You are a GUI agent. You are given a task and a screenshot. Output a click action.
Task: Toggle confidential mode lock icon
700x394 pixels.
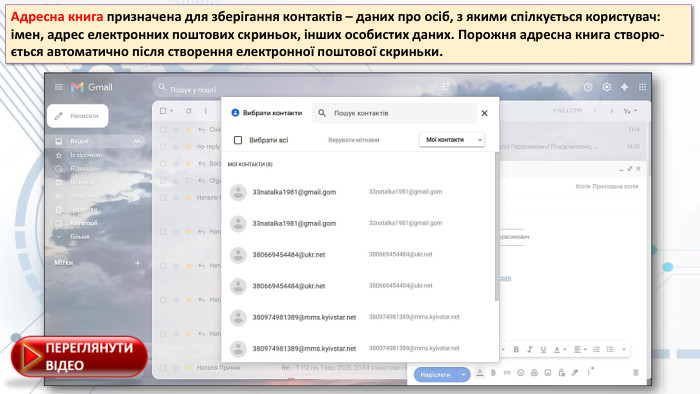point(562,372)
